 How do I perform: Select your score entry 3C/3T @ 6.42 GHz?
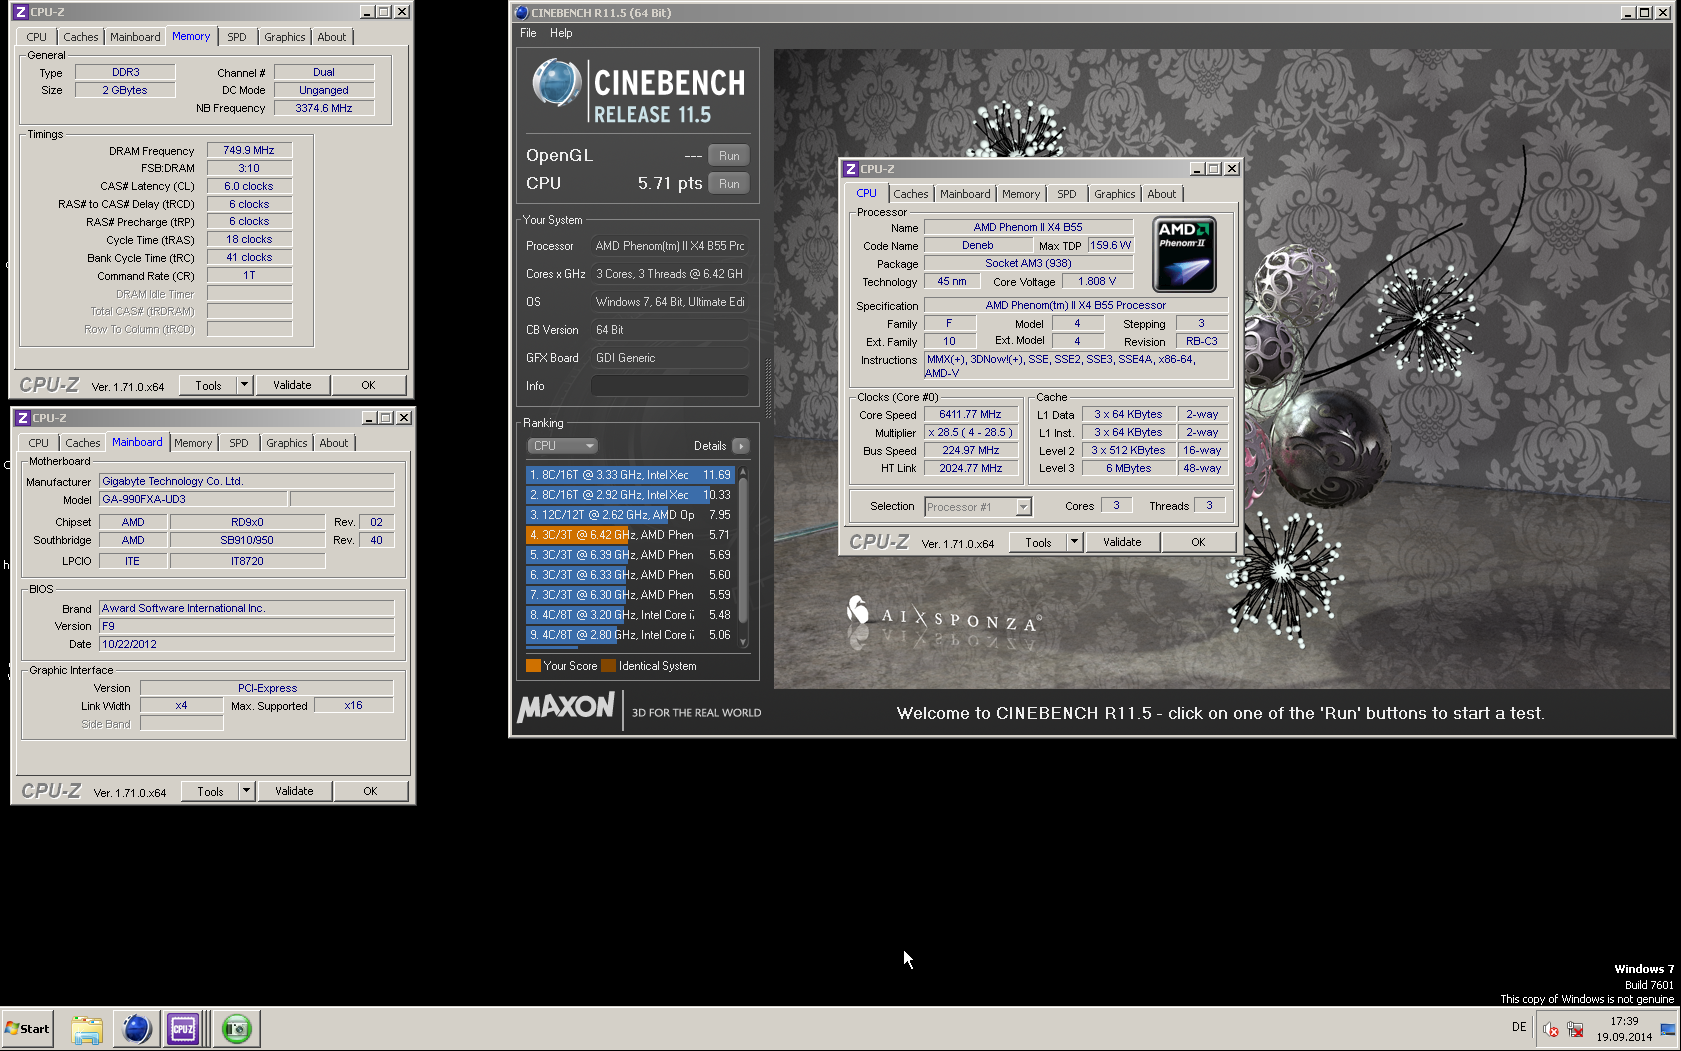coord(629,535)
